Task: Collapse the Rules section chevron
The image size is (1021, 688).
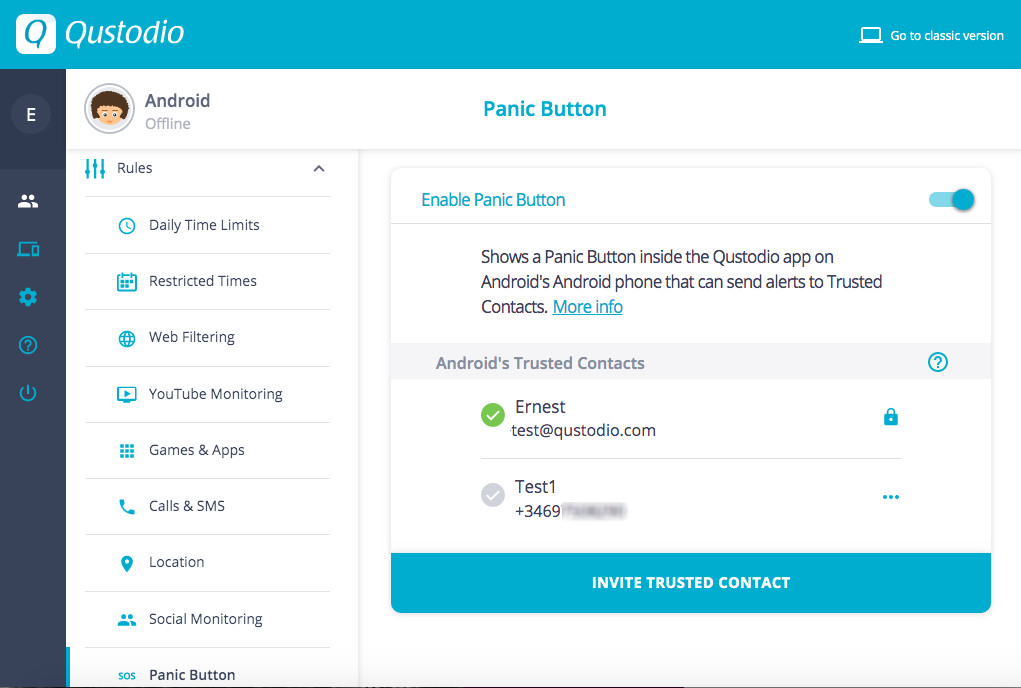Action: (x=319, y=169)
